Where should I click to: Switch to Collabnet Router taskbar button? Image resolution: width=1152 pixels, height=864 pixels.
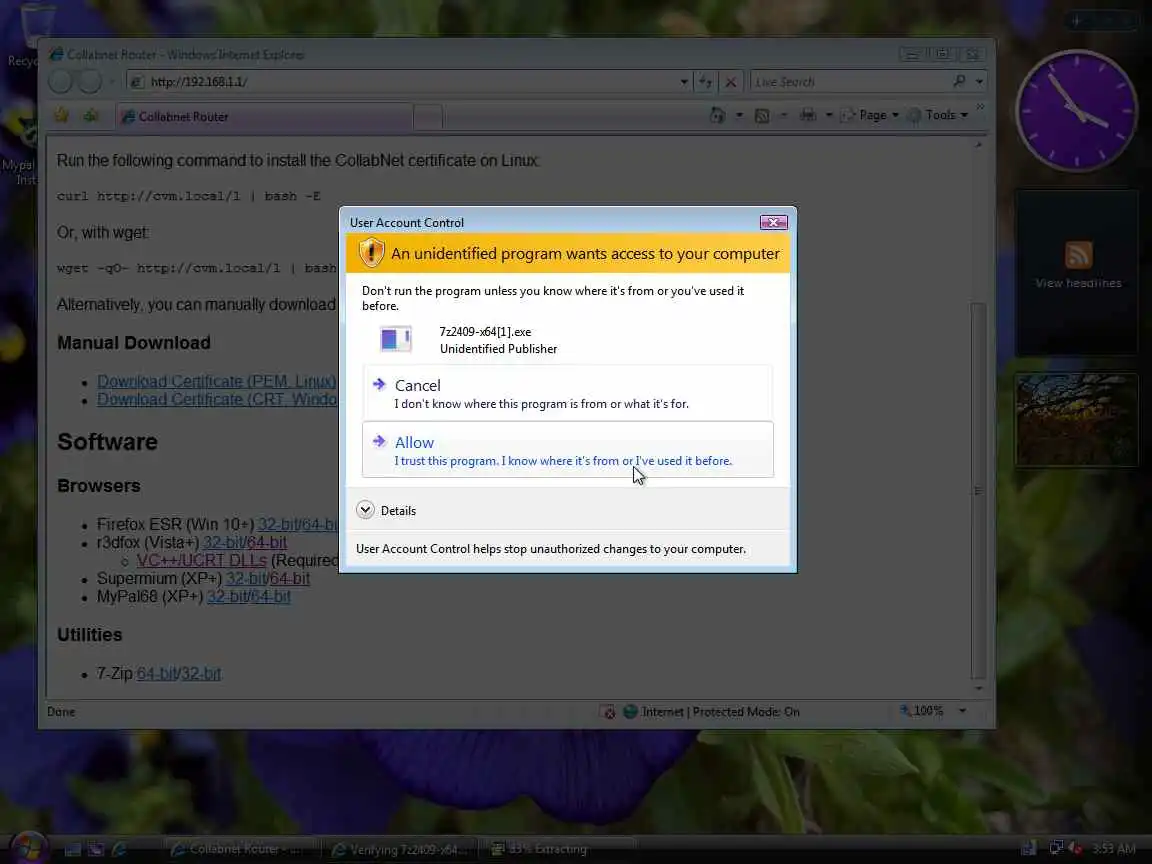pyautogui.click(x=241, y=849)
